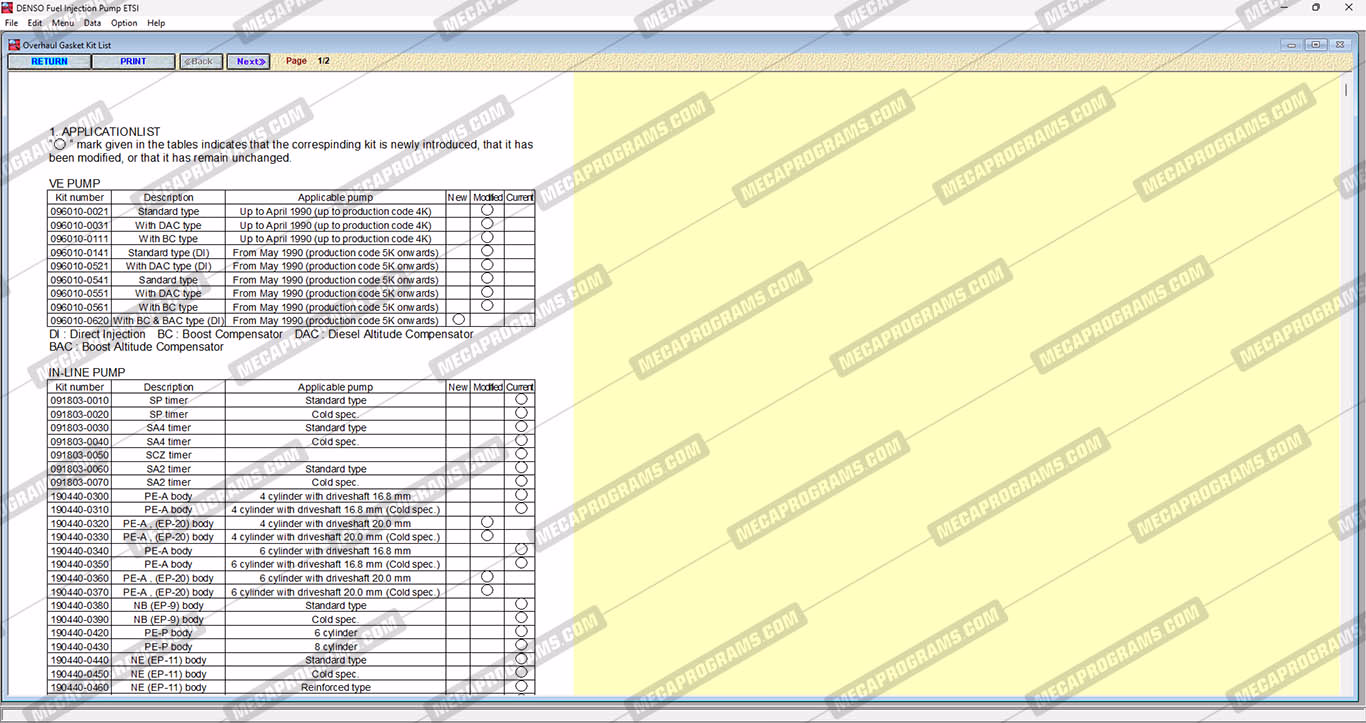Restore down the main DENSO application window
The image size is (1366, 723).
tap(1315, 7)
